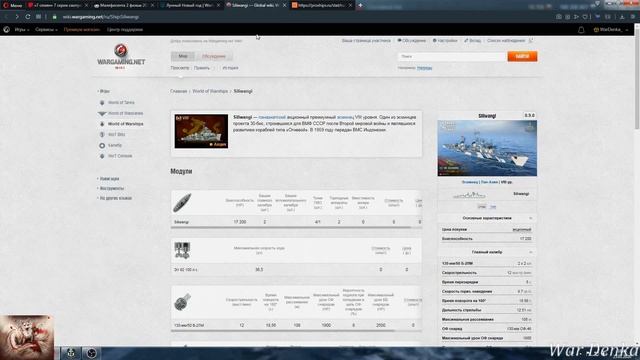This screenshot has width=640, height=360.
Task: Click the avatar thumbnail in bottom-left corner
Action: pos(27,337)
